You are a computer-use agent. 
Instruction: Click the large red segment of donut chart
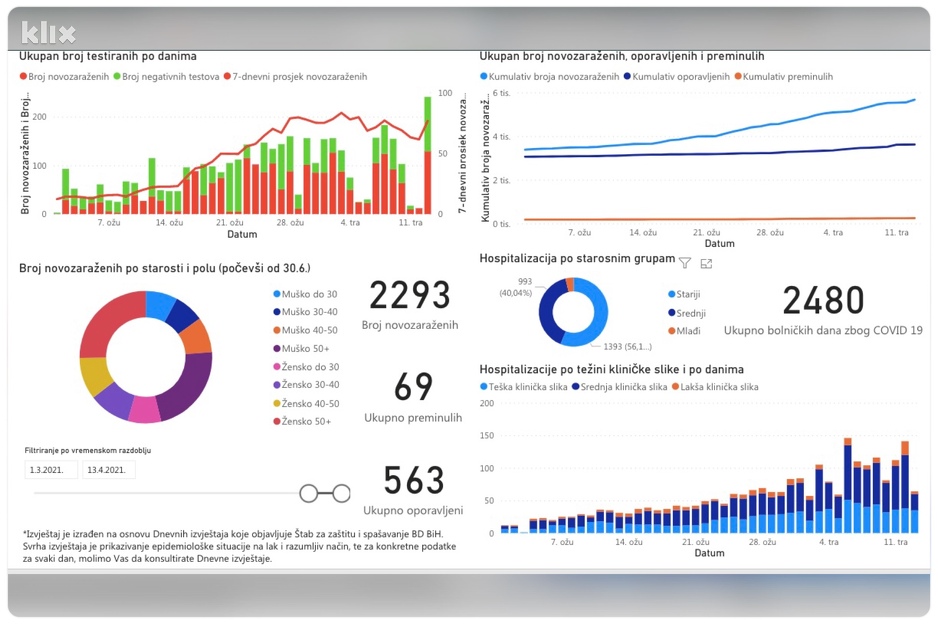pyautogui.click(x=109, y=323)
